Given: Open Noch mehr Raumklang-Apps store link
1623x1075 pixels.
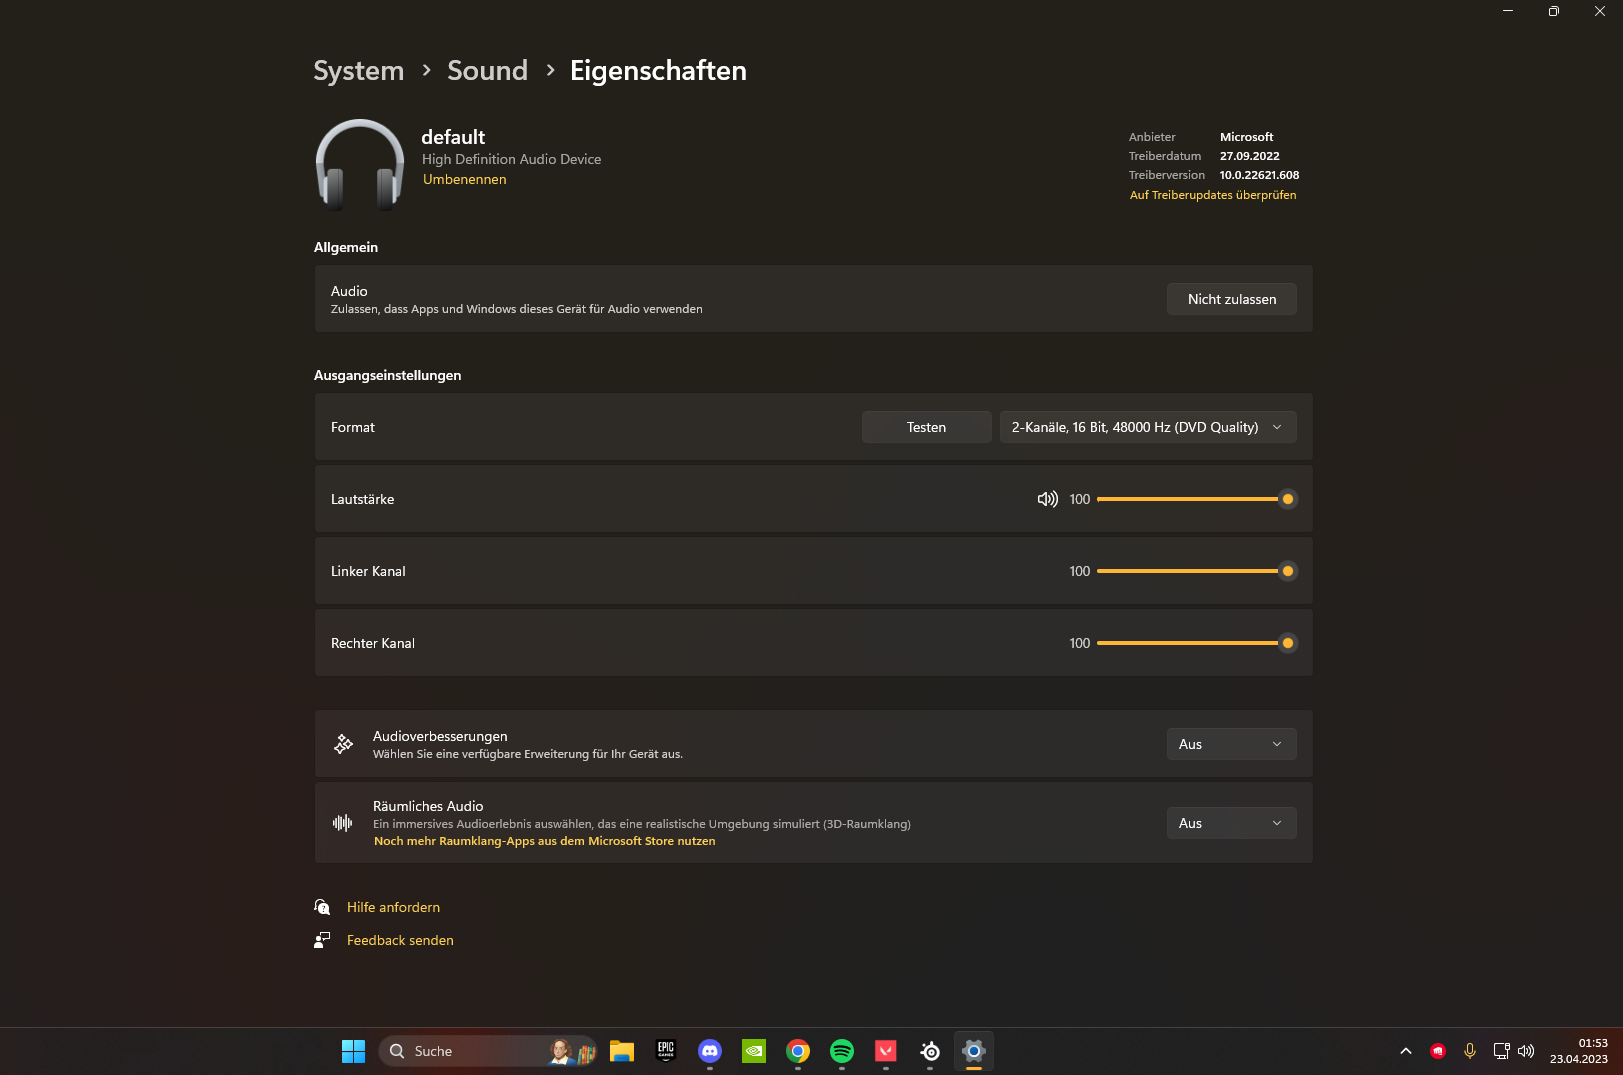Looking at the screenshot, I should [x=544, y=841].
